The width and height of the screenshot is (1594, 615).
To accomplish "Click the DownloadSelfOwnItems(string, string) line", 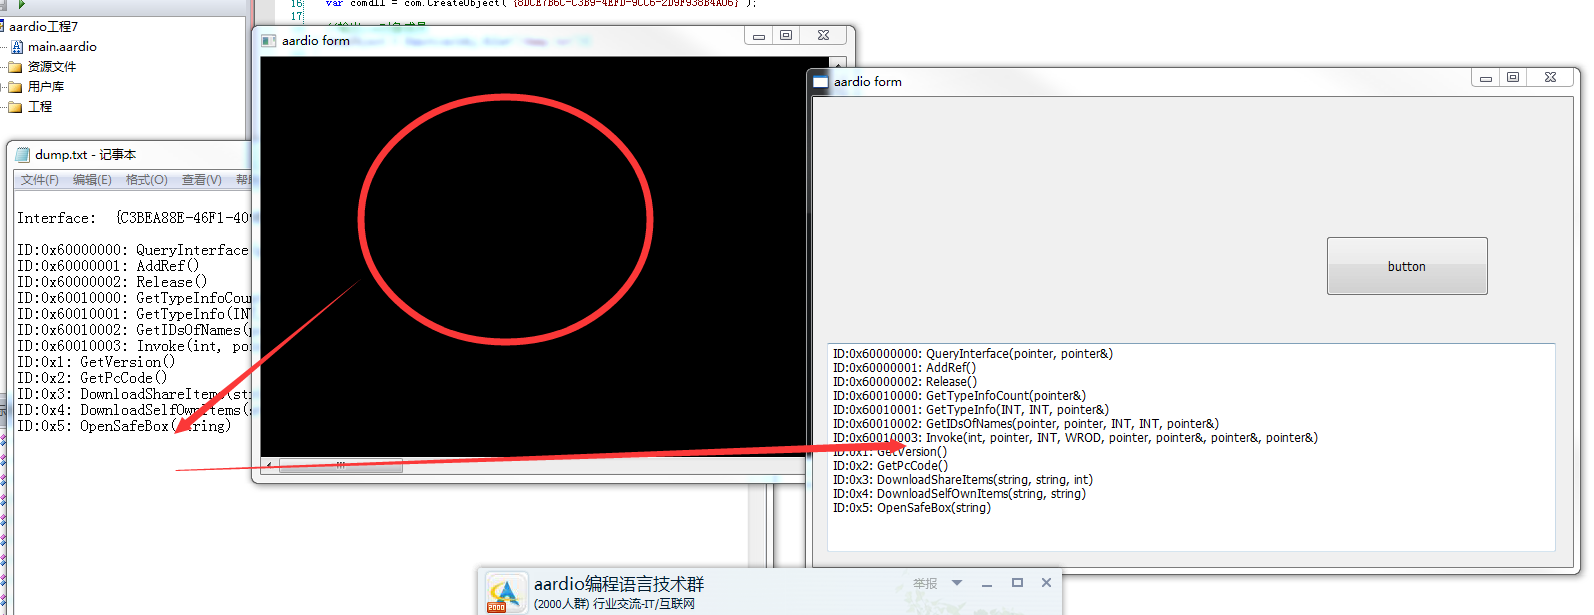I will coord(959,494).
